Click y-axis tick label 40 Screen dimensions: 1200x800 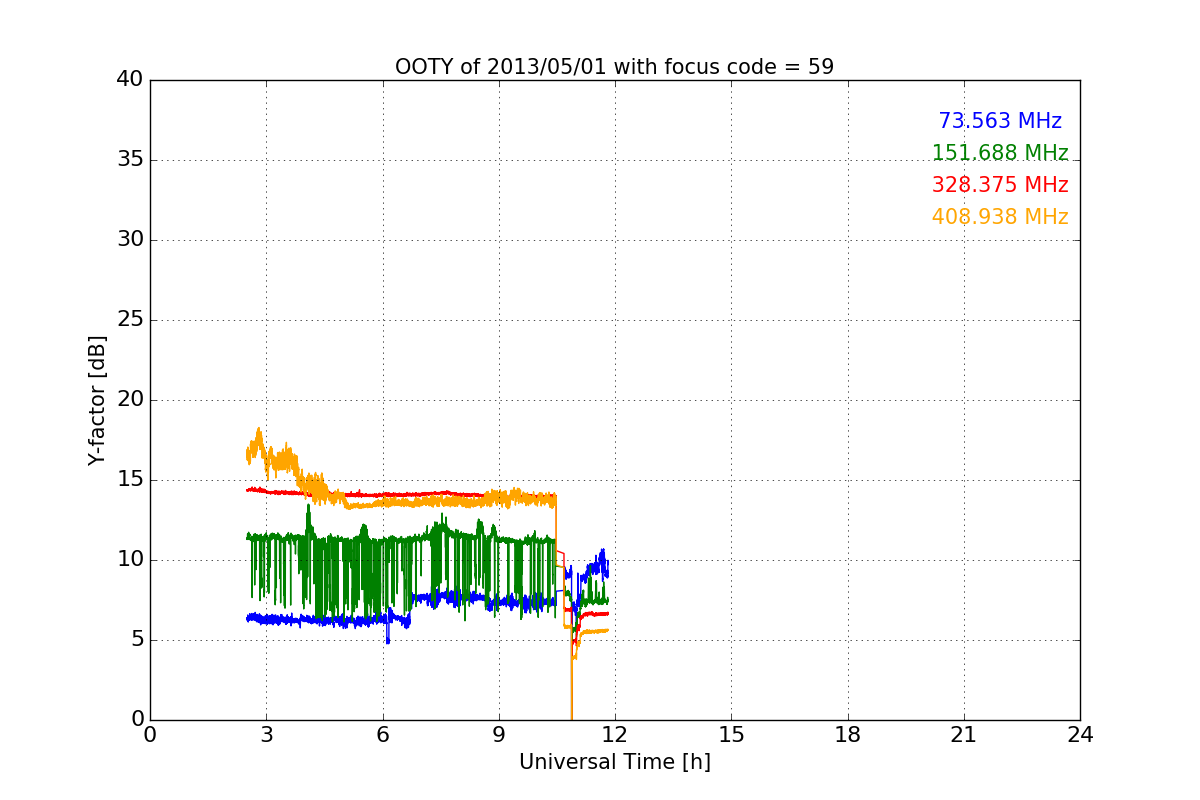(x=130, y=80)
